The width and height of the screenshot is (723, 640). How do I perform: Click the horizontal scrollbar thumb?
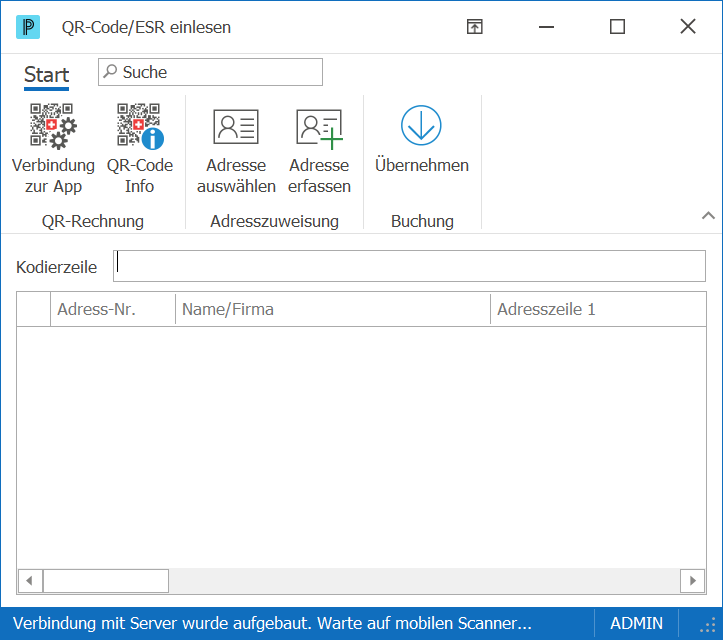106,581
